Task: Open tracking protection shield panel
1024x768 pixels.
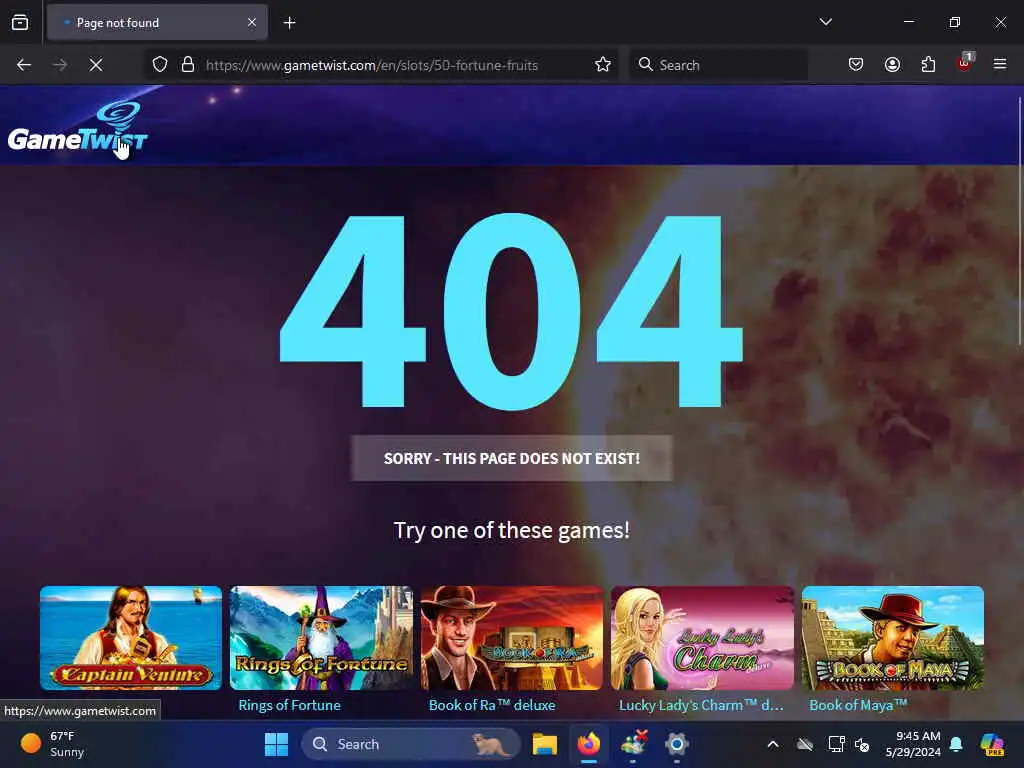Action: click(160, 65)
